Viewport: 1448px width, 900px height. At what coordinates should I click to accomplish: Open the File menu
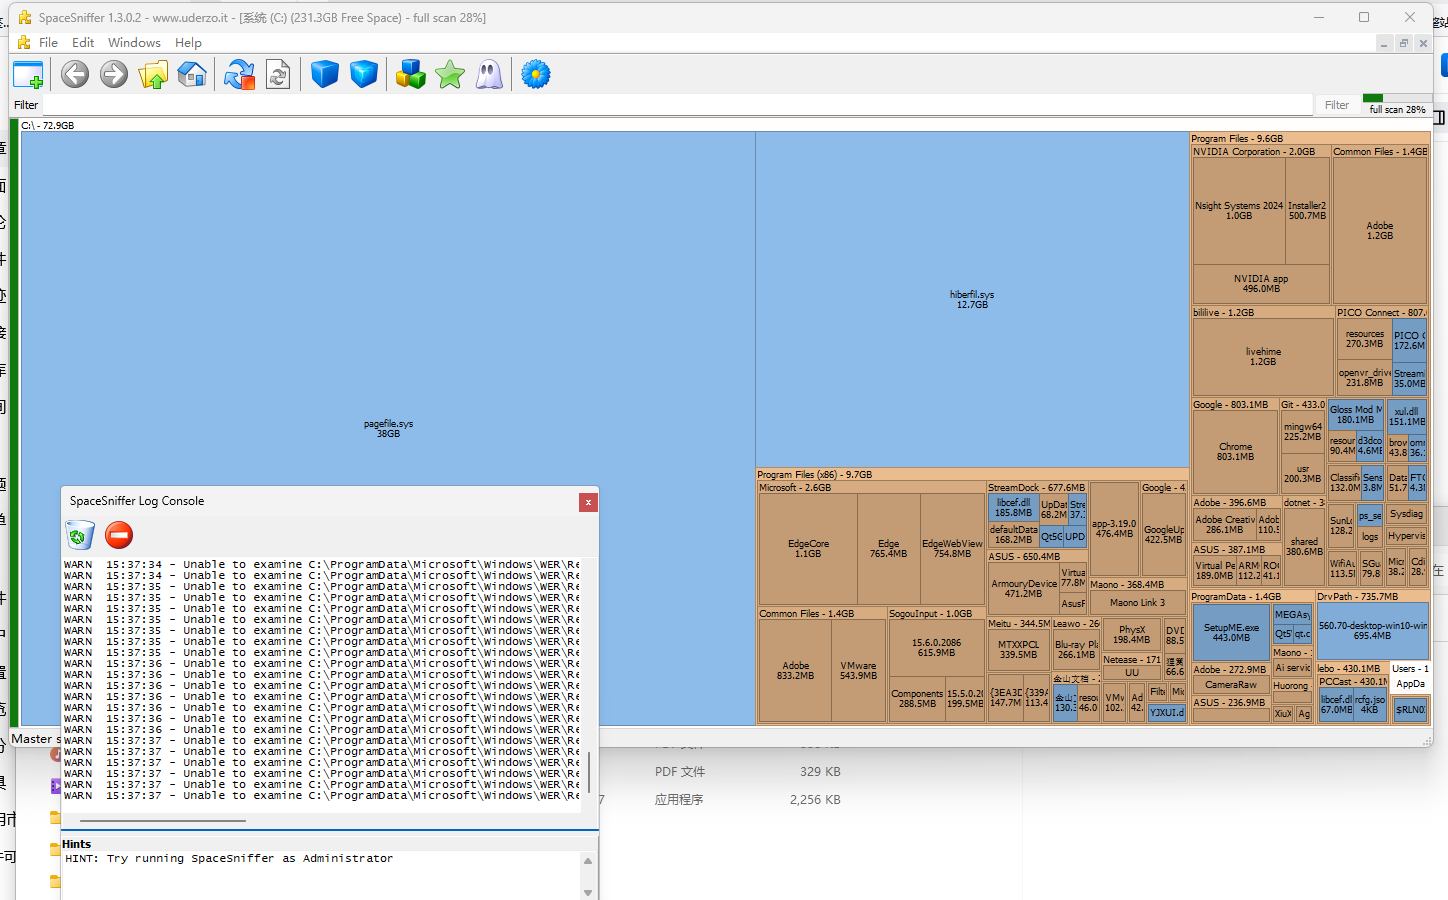pyautogui.click(x=48, y=43)
